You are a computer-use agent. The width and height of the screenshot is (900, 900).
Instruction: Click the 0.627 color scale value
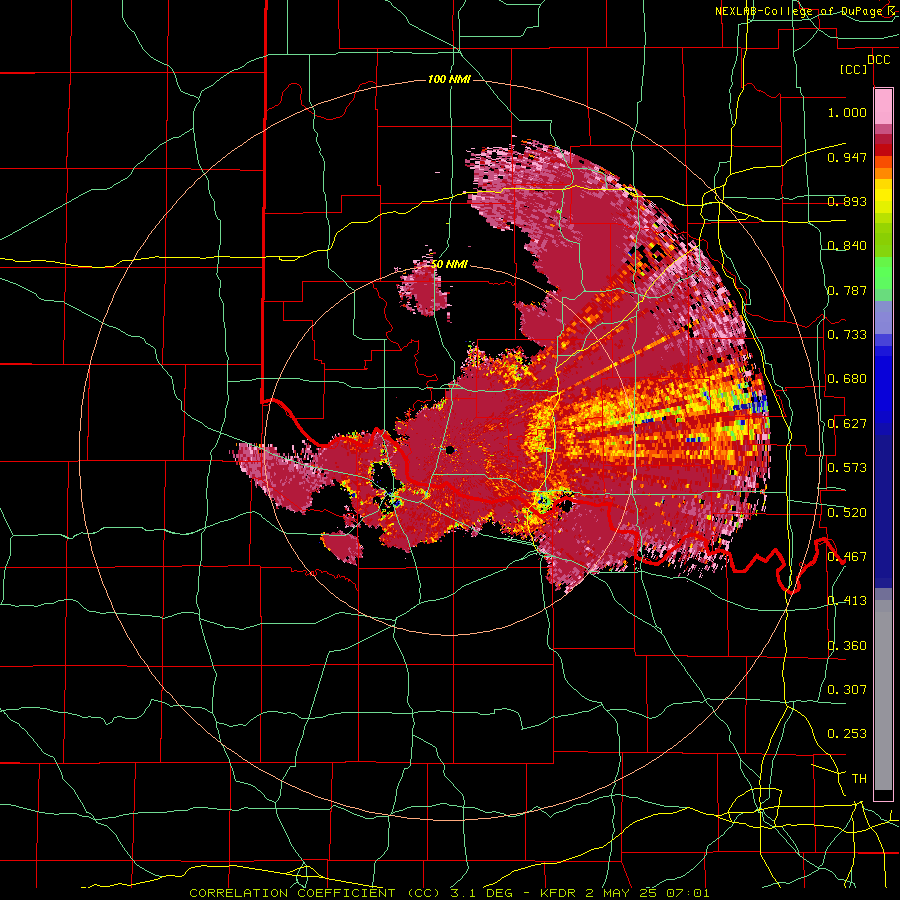[847, 424]
